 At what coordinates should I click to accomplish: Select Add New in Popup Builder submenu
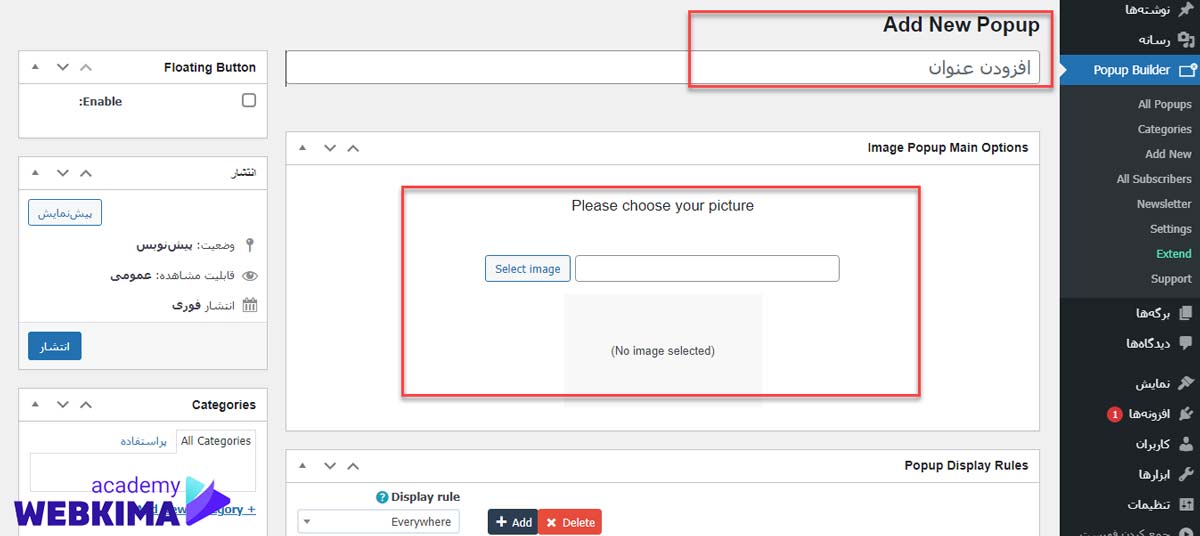(x=1168, y=154)
